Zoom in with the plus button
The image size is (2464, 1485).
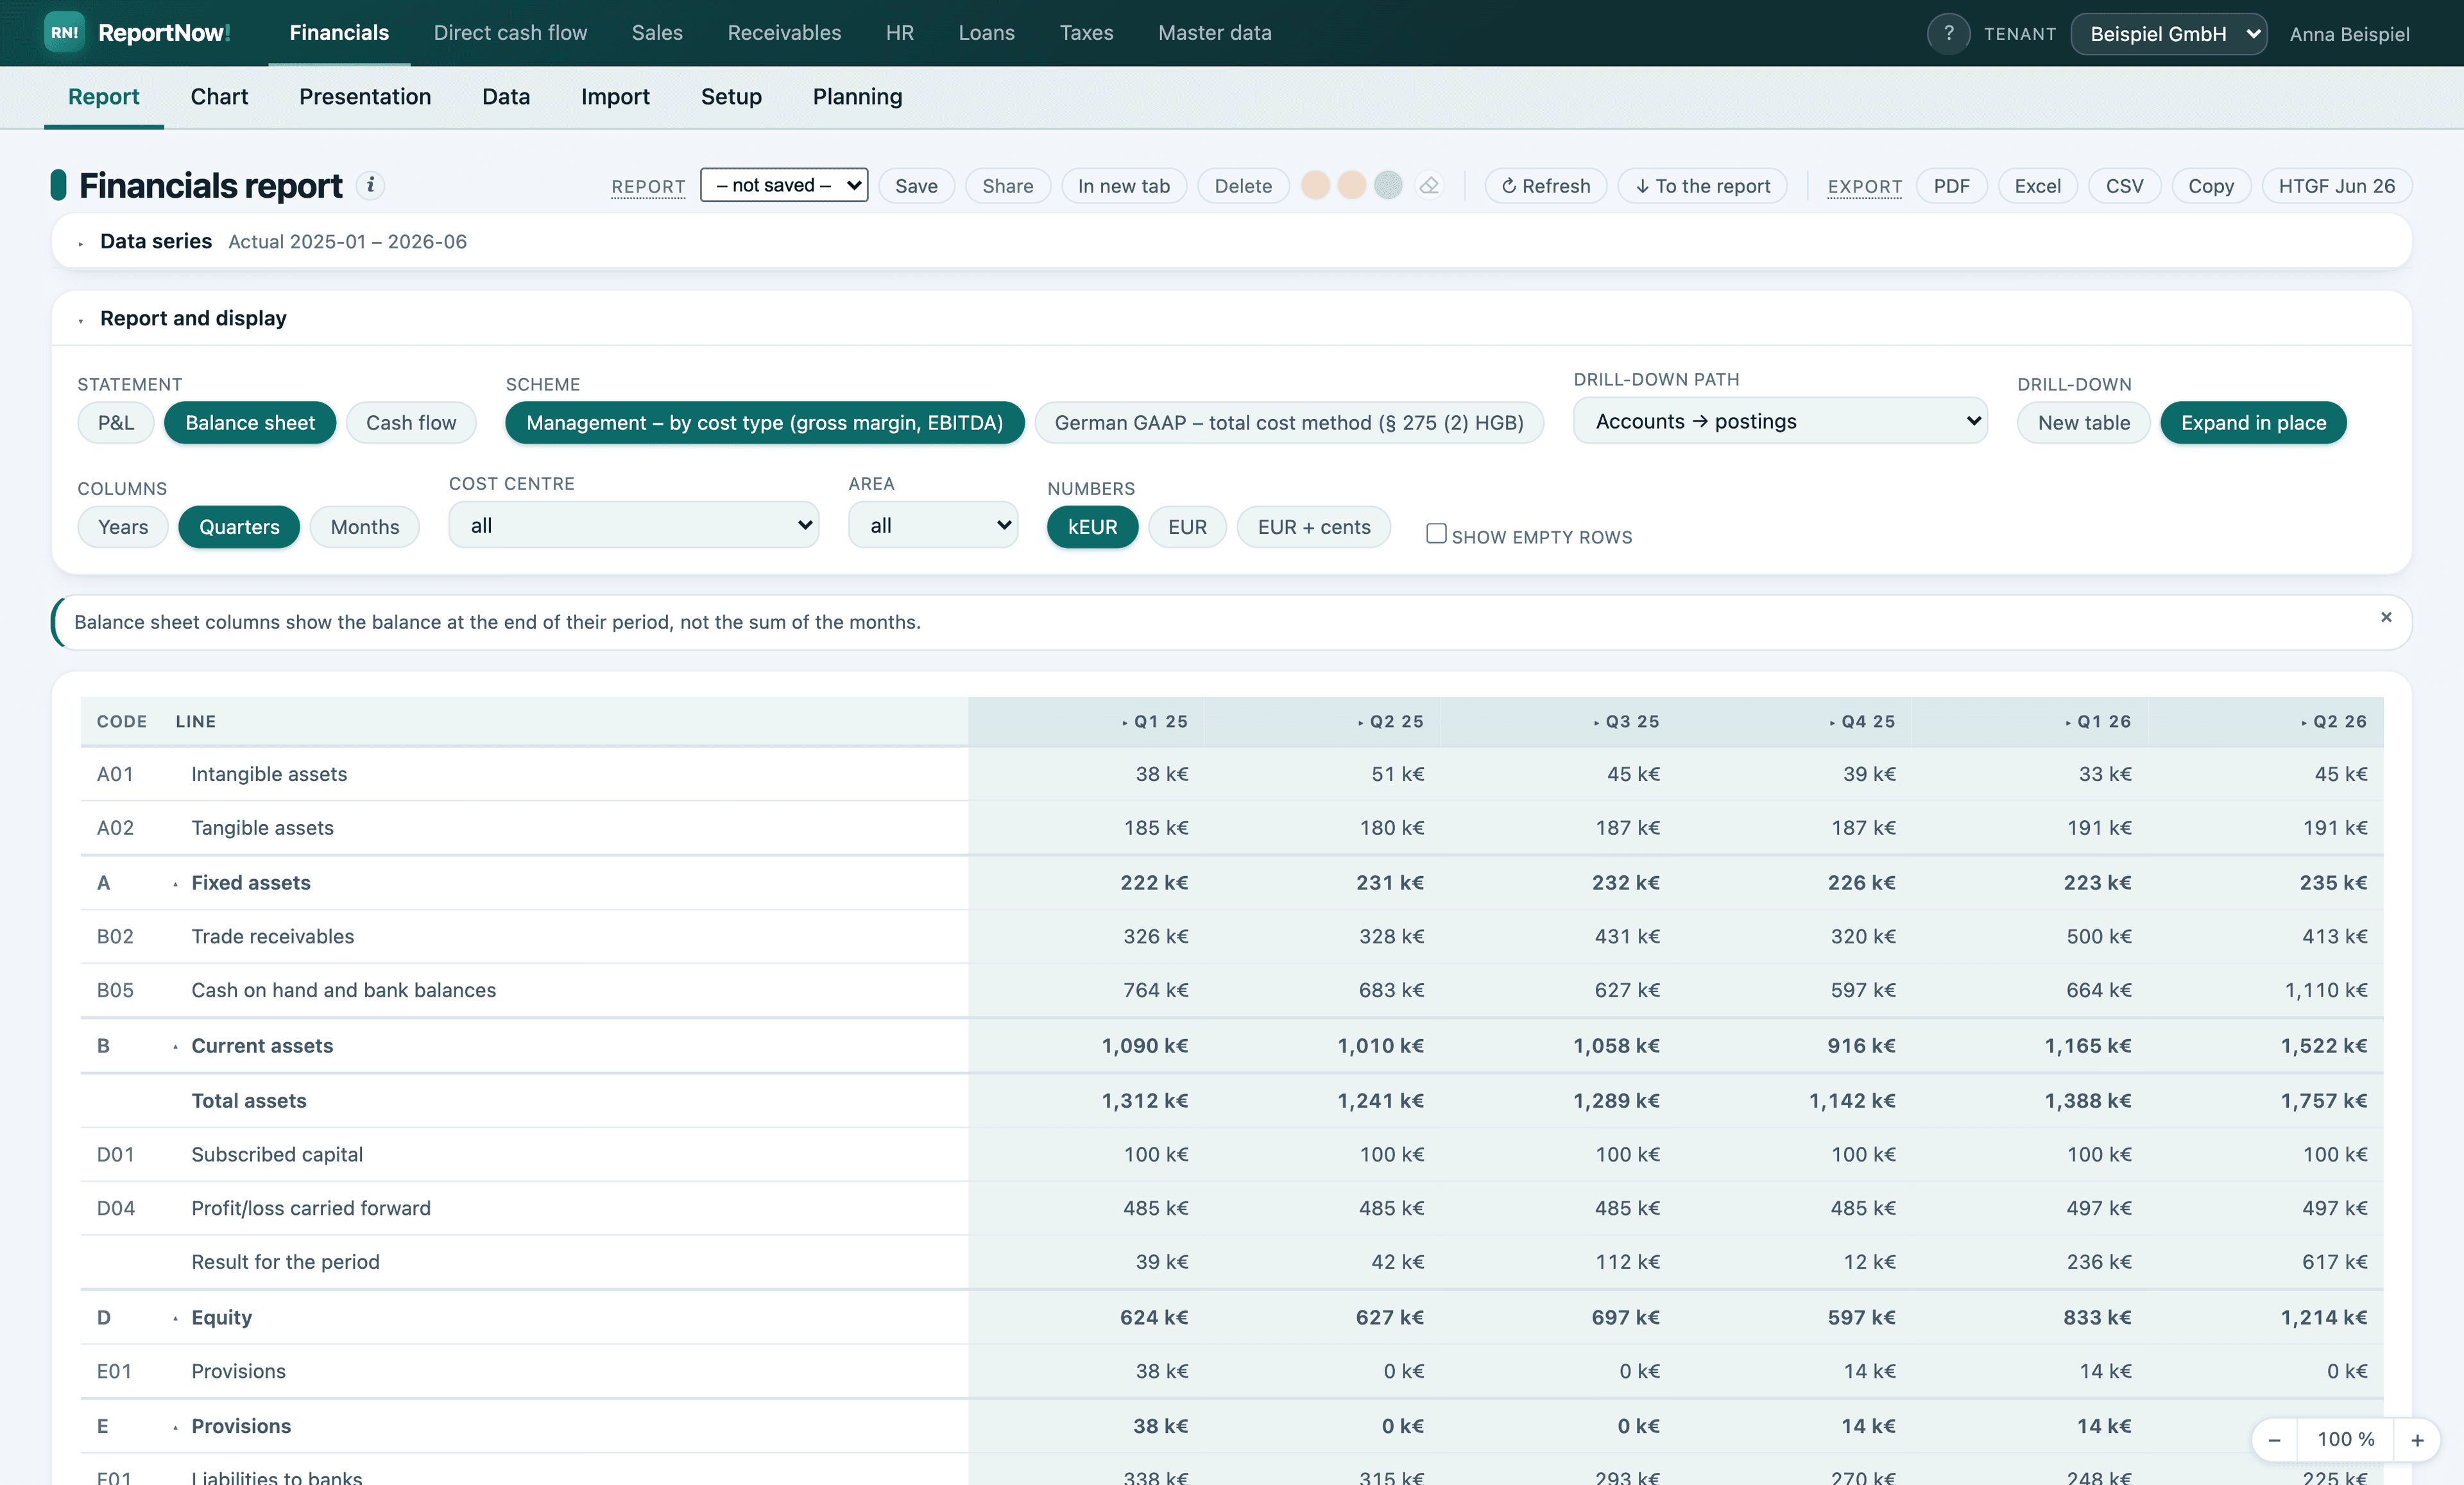point(2417,1440)
